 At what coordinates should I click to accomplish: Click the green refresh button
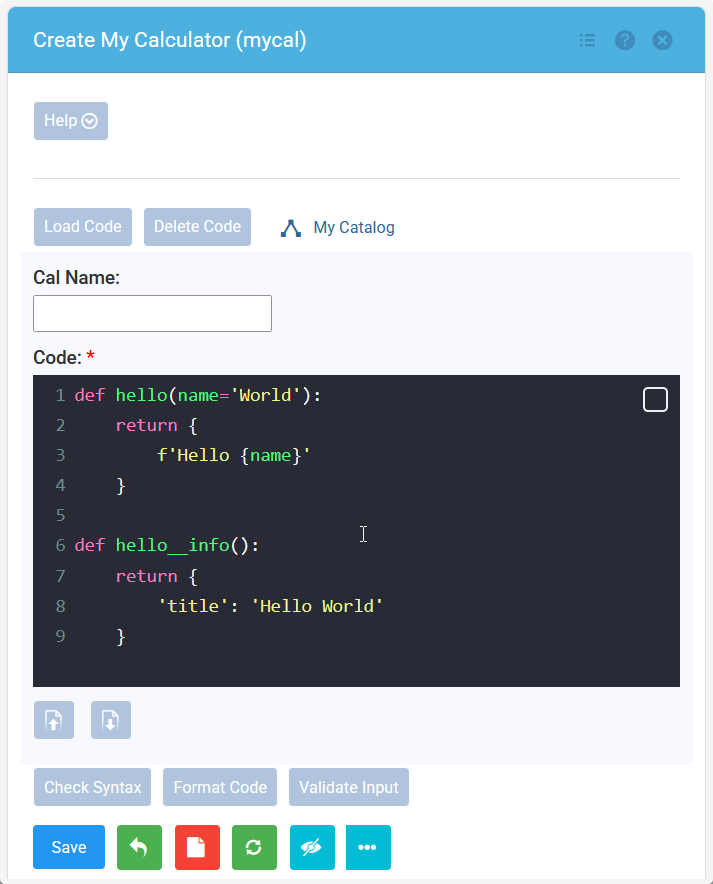(254, 847)
